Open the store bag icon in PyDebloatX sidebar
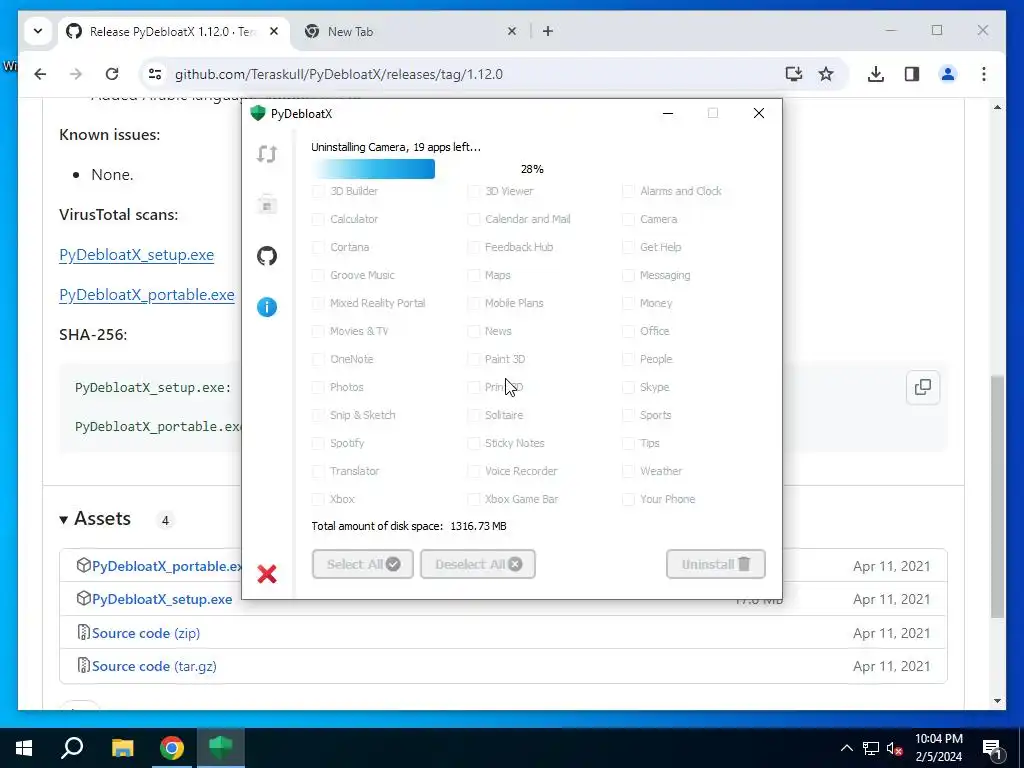This screenshot has width=1024, height=768. point(266,204)
